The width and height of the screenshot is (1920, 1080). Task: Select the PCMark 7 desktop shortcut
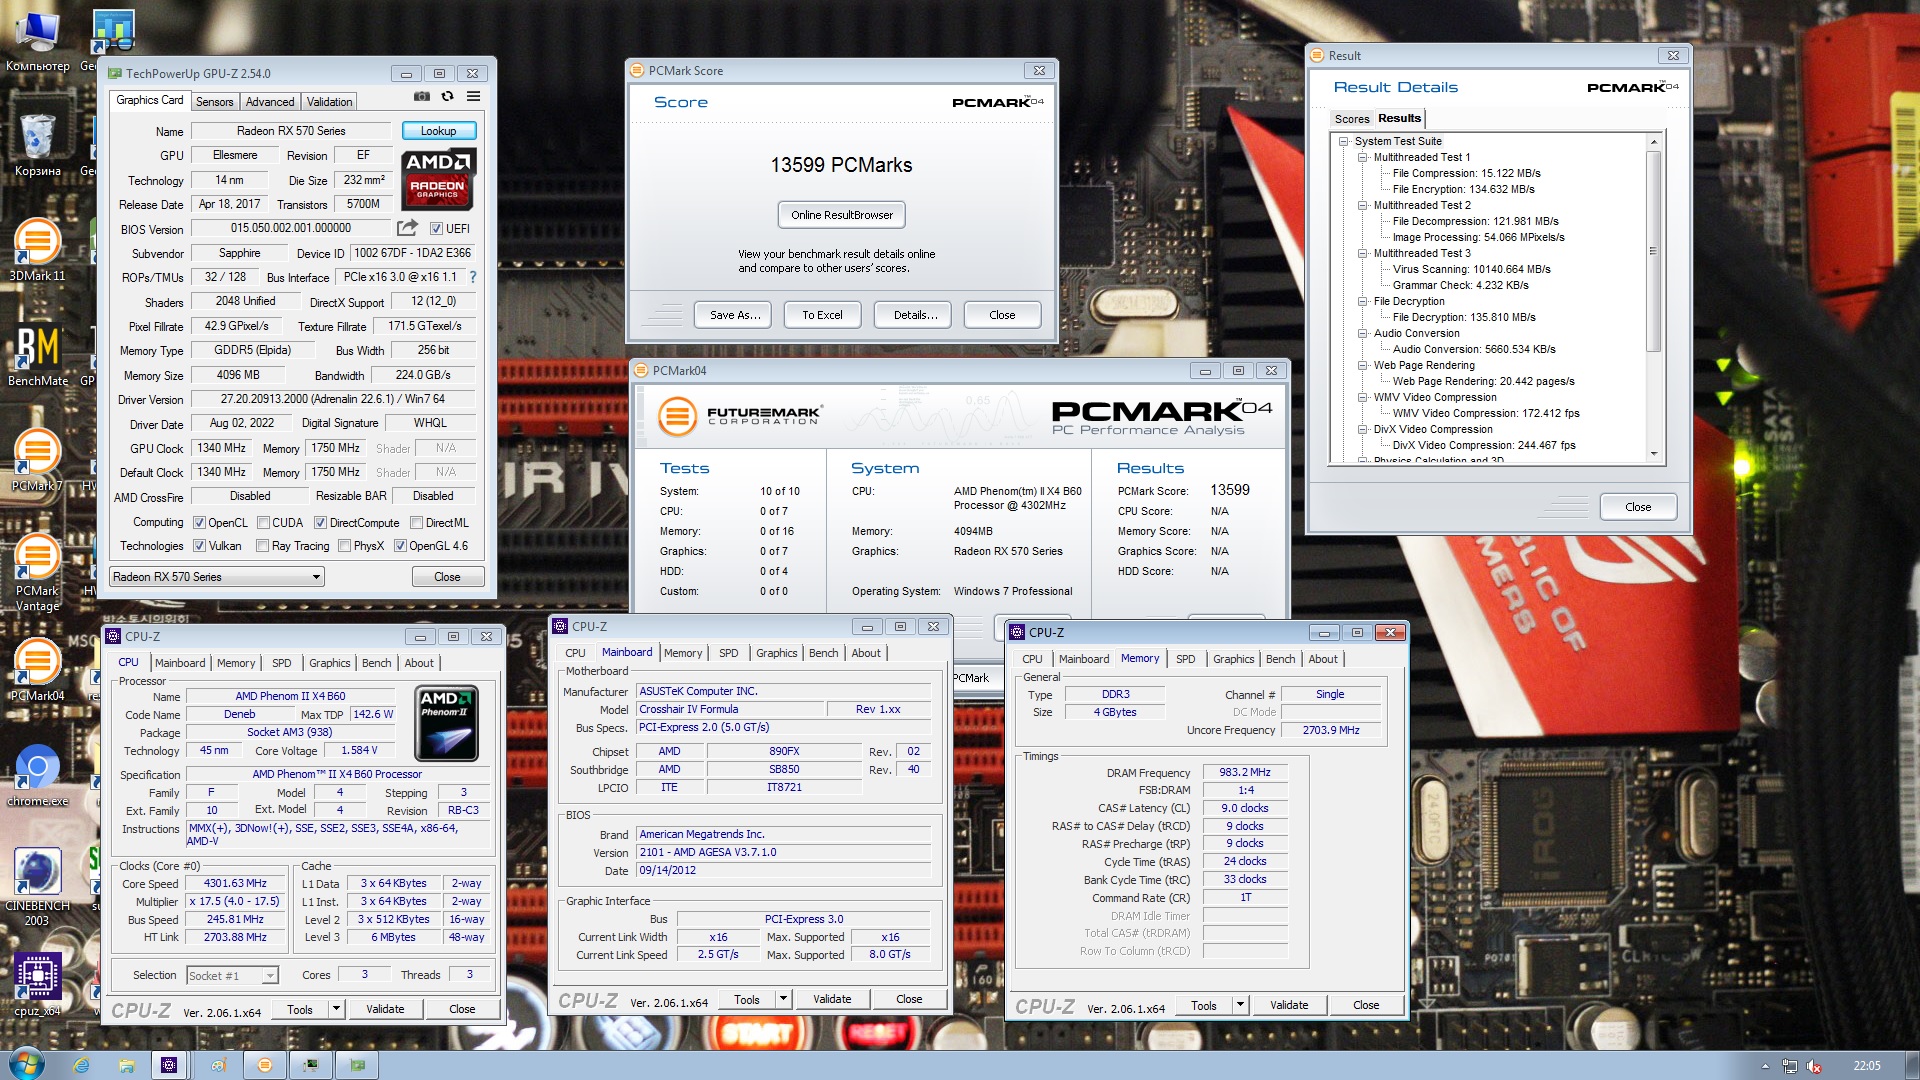click(x=37, y=460)
